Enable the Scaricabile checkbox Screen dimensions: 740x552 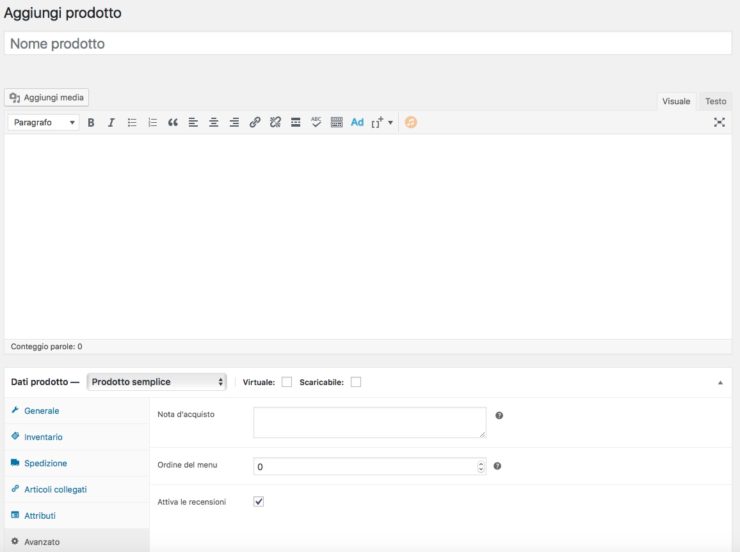(356, 382)
